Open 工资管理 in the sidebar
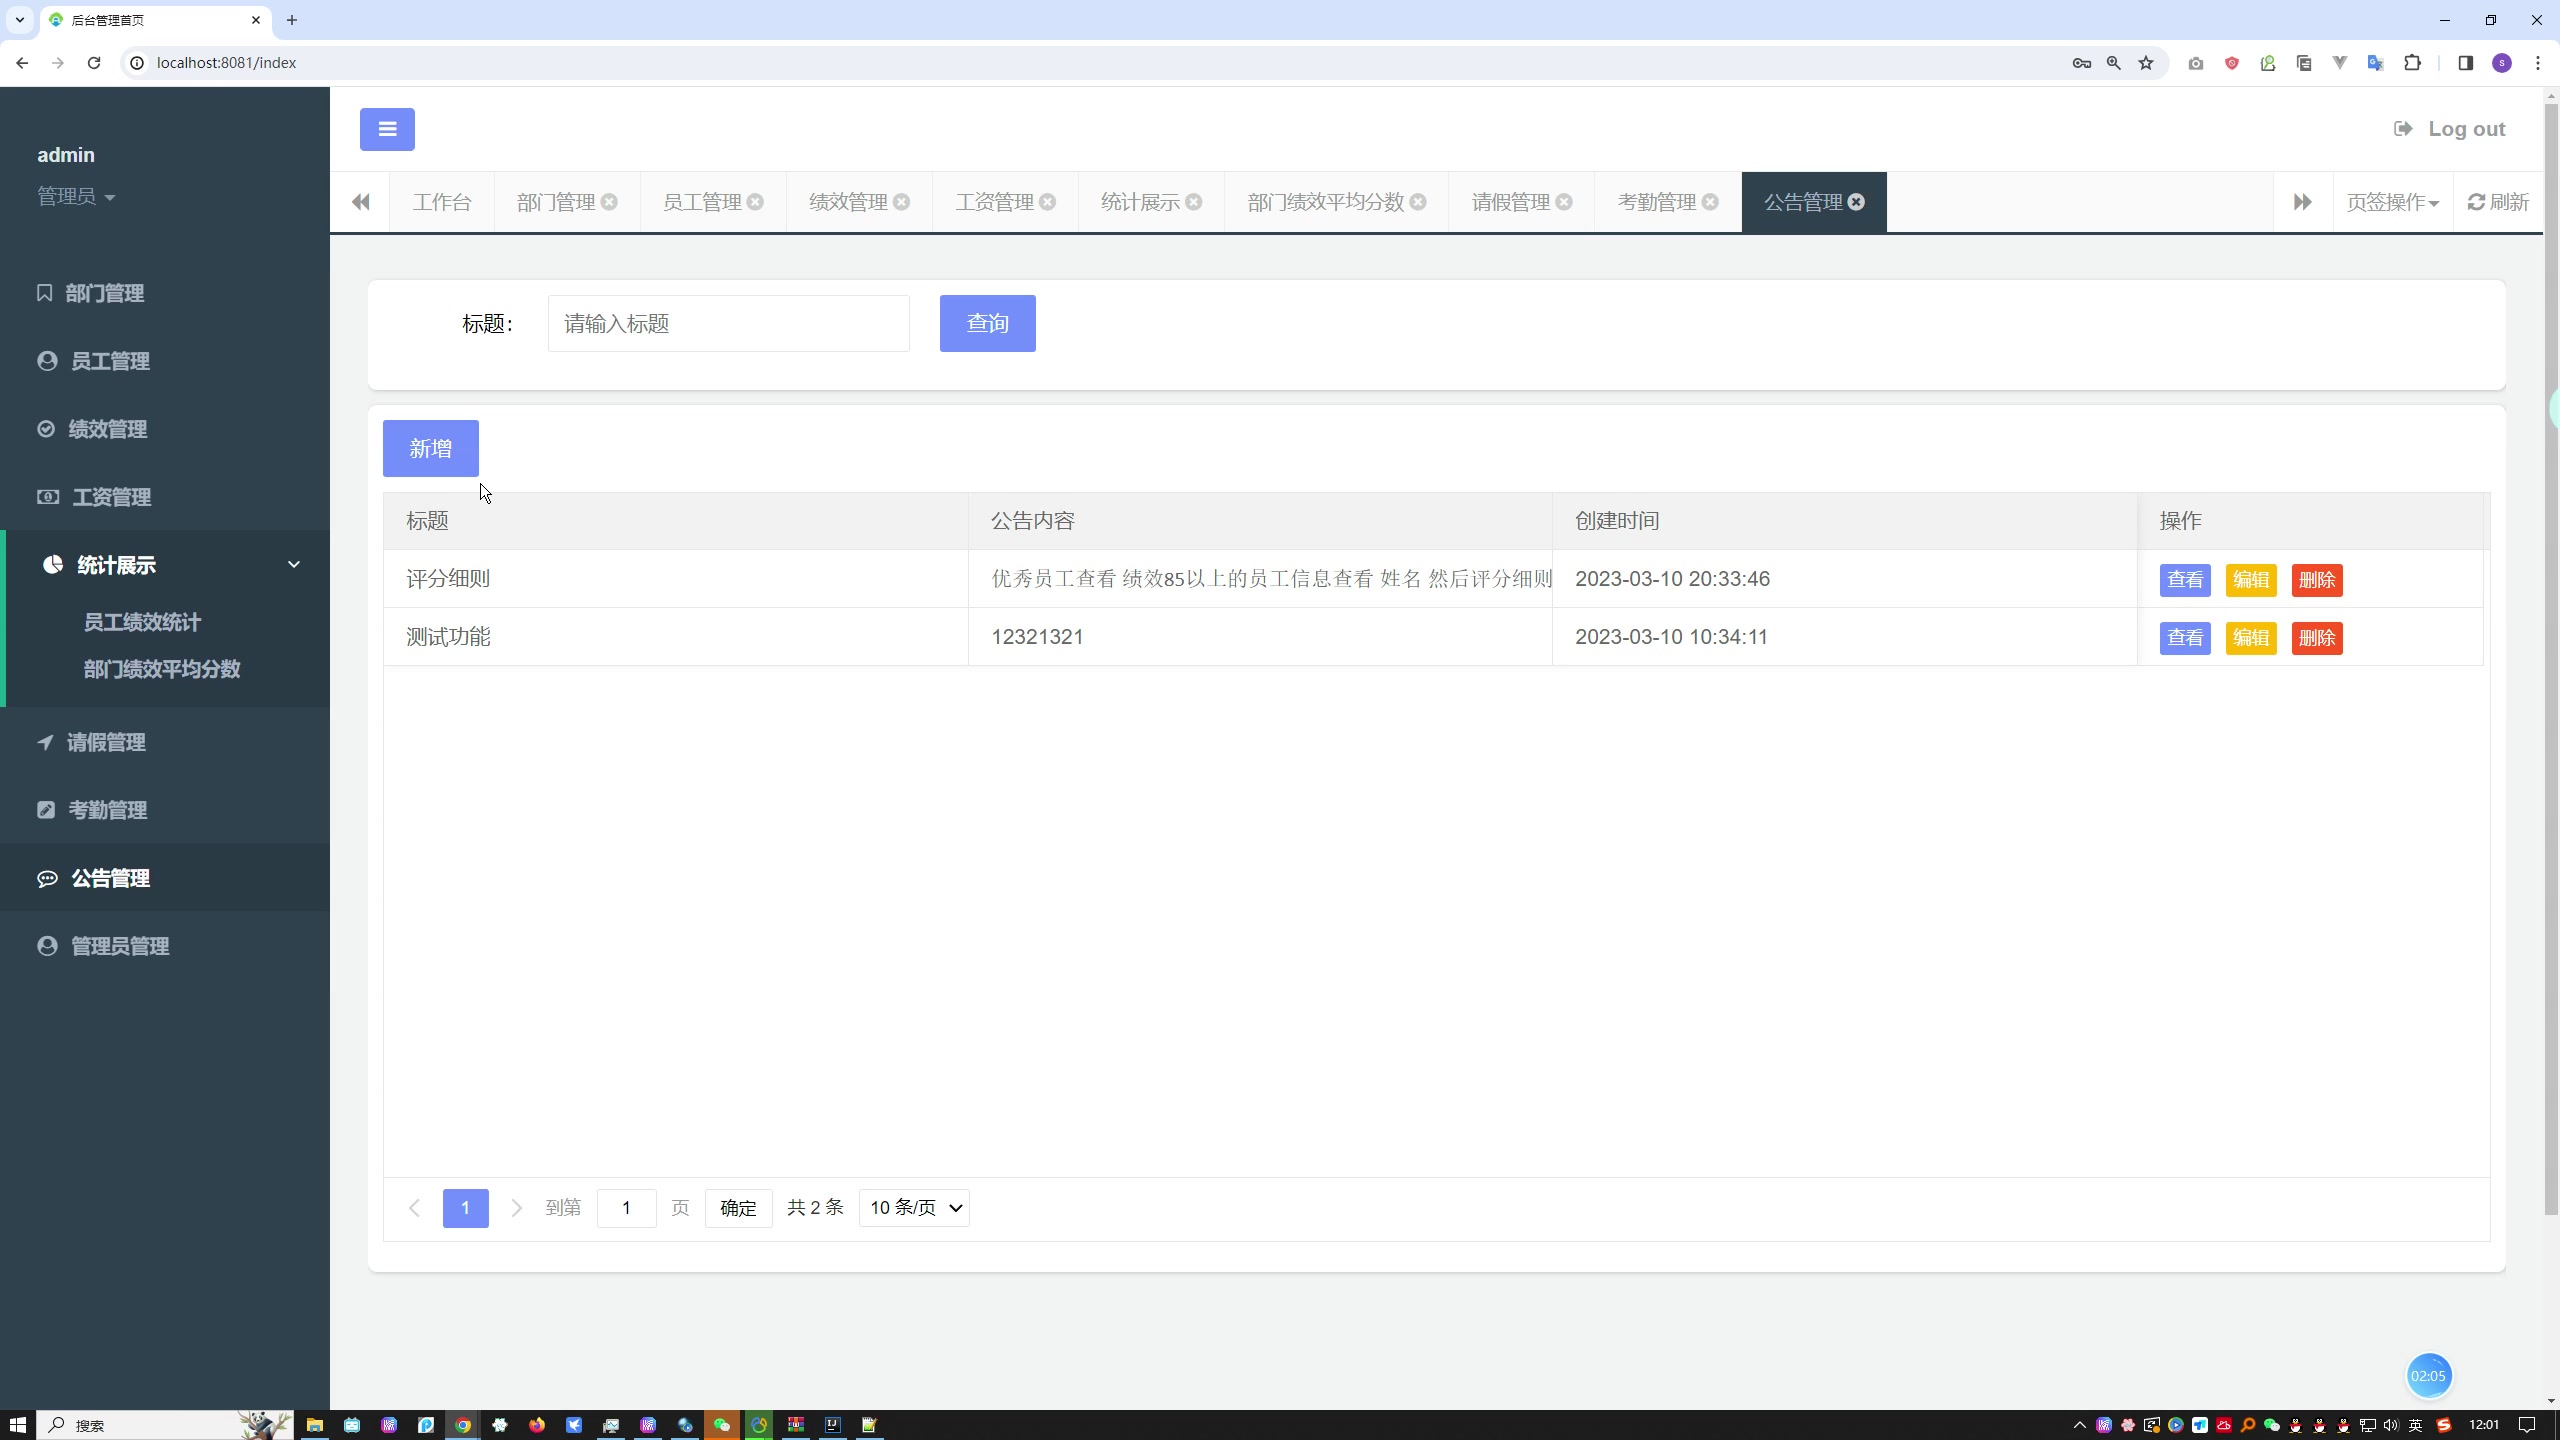The image size is (2560, 1440). 165,497
